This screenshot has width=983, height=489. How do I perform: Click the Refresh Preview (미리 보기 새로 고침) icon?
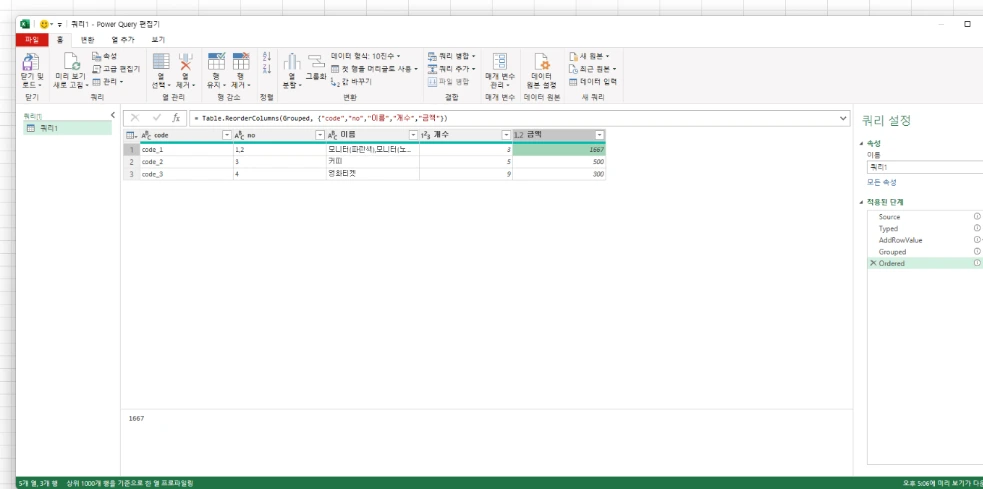tap(72, 62)
